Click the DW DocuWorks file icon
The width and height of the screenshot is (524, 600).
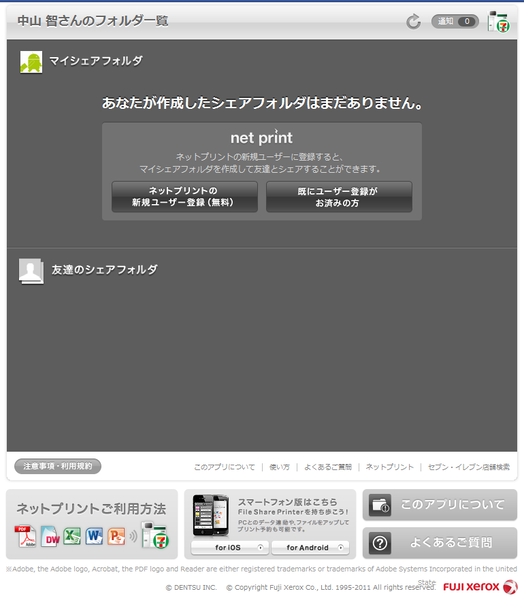(x=50, y=536)
